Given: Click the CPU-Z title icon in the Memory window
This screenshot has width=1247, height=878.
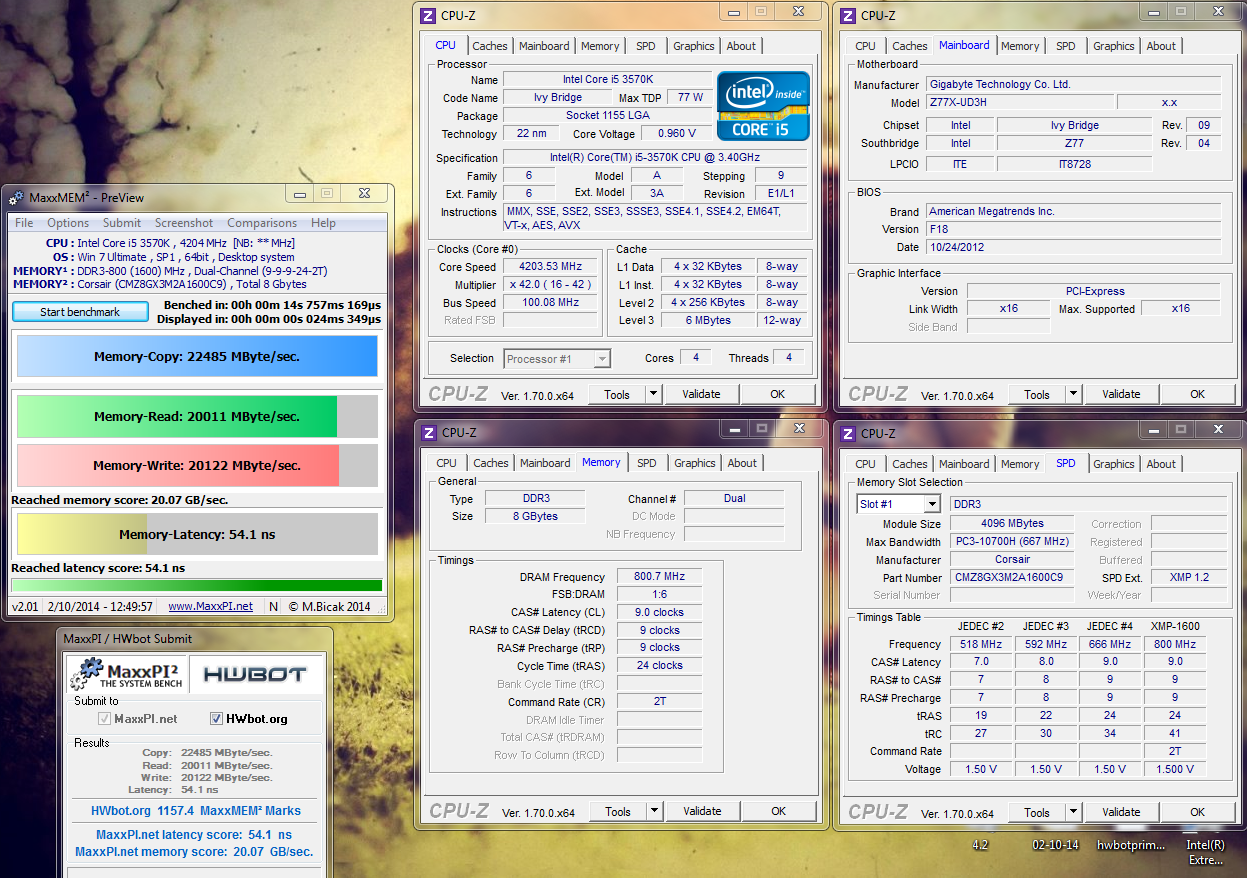Looking at the screenshot, I should (428, 433).
